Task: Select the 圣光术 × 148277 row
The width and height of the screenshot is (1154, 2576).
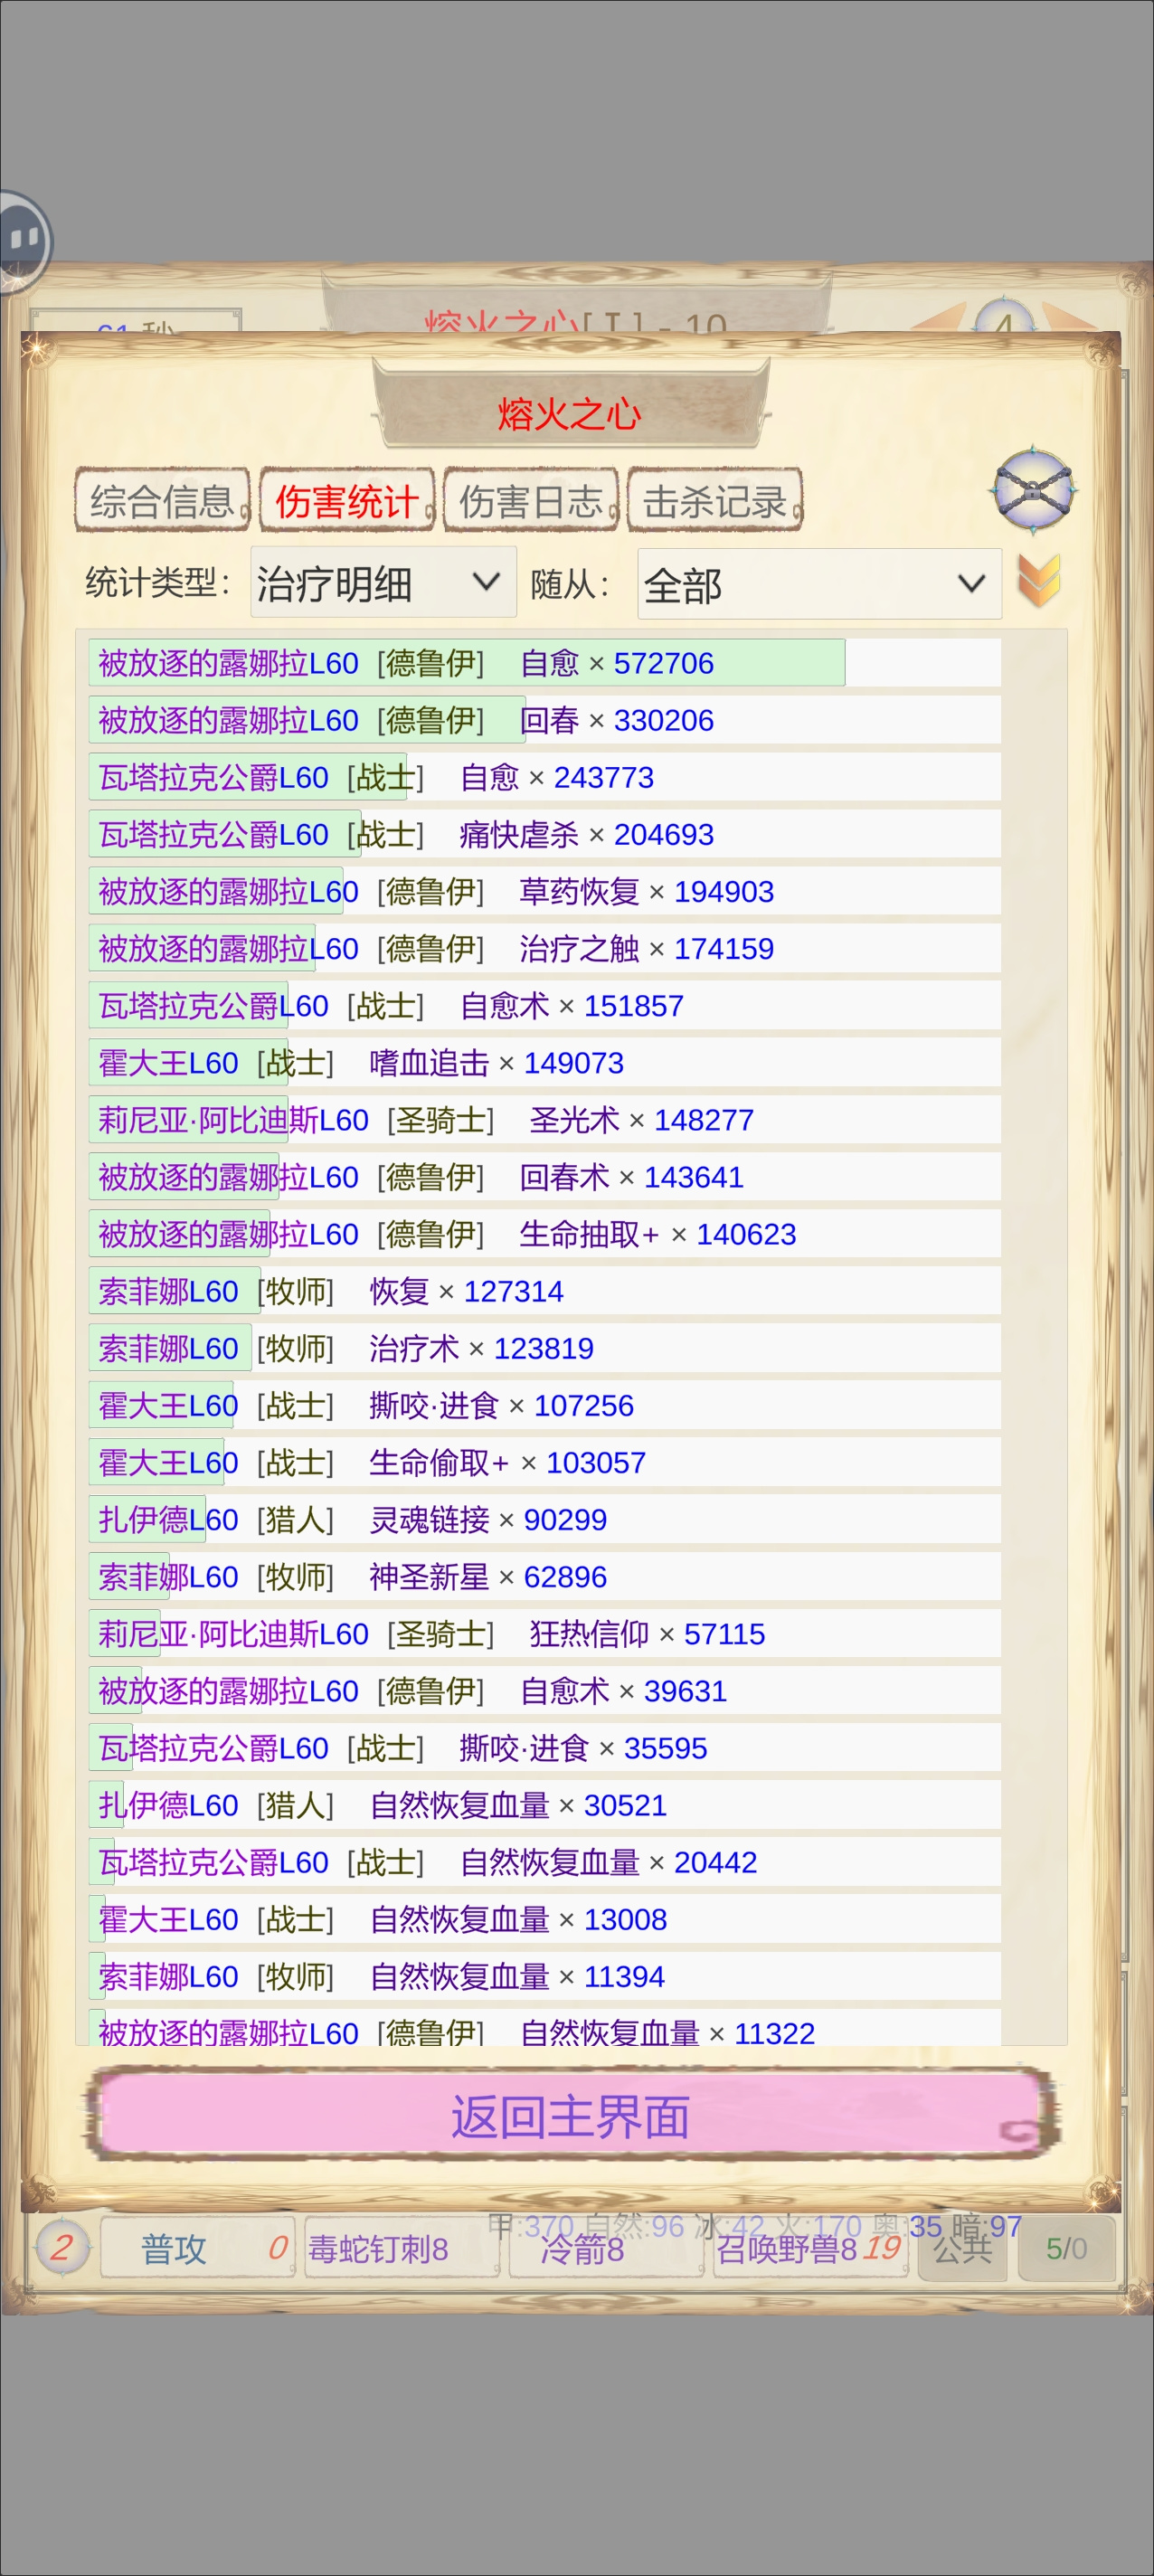Action: click(545, 1119)
